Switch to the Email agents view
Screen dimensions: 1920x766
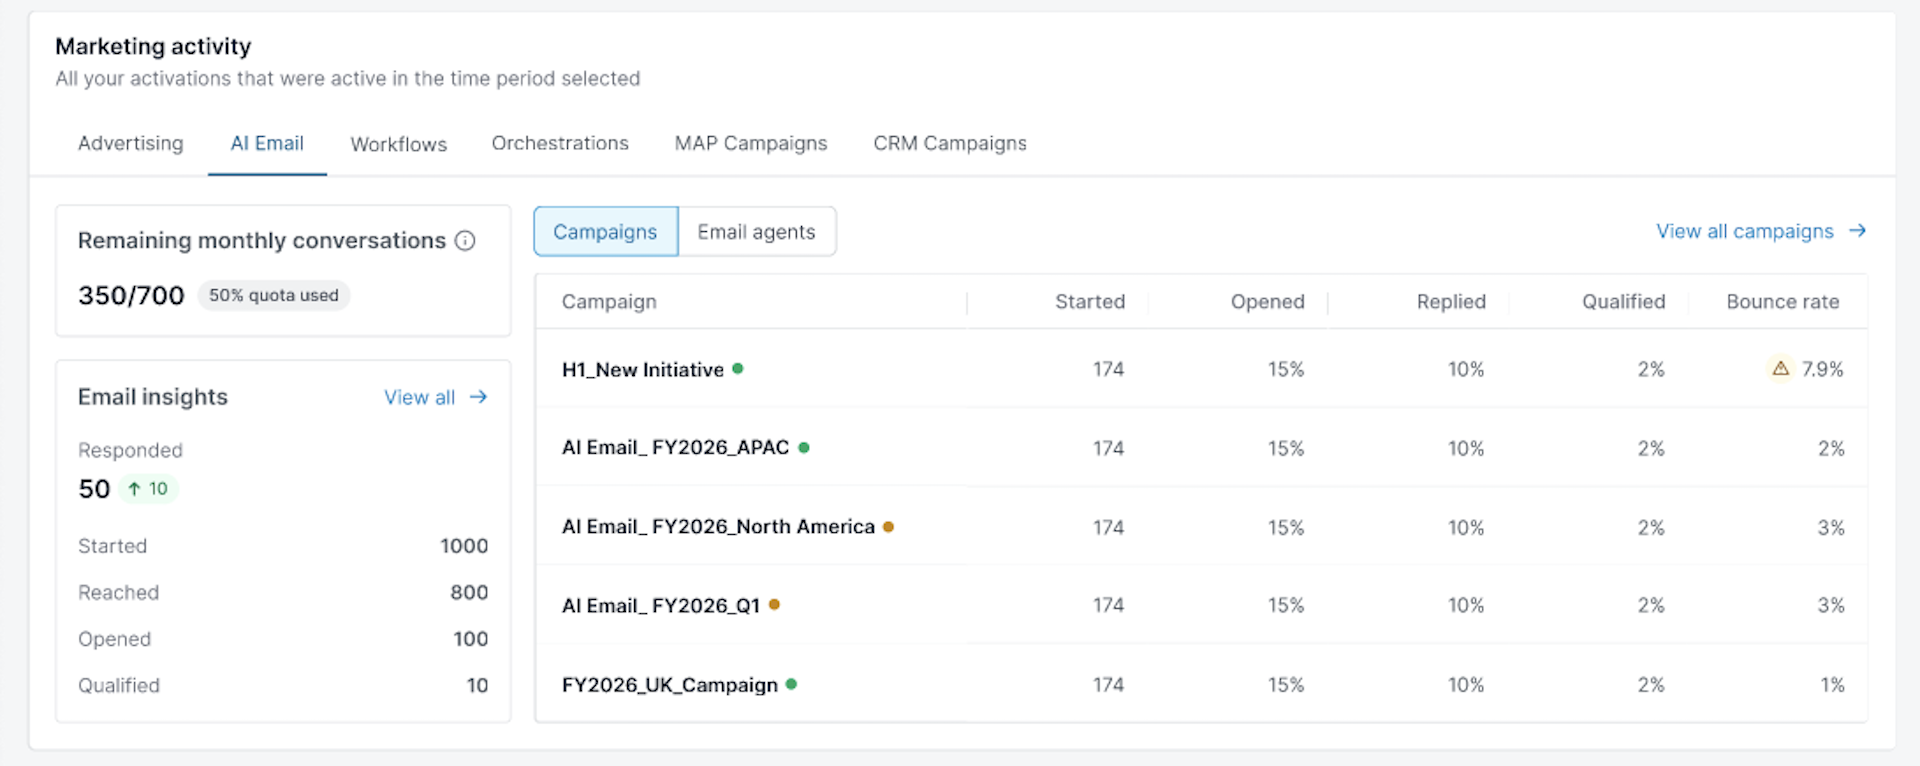(757, 231)
